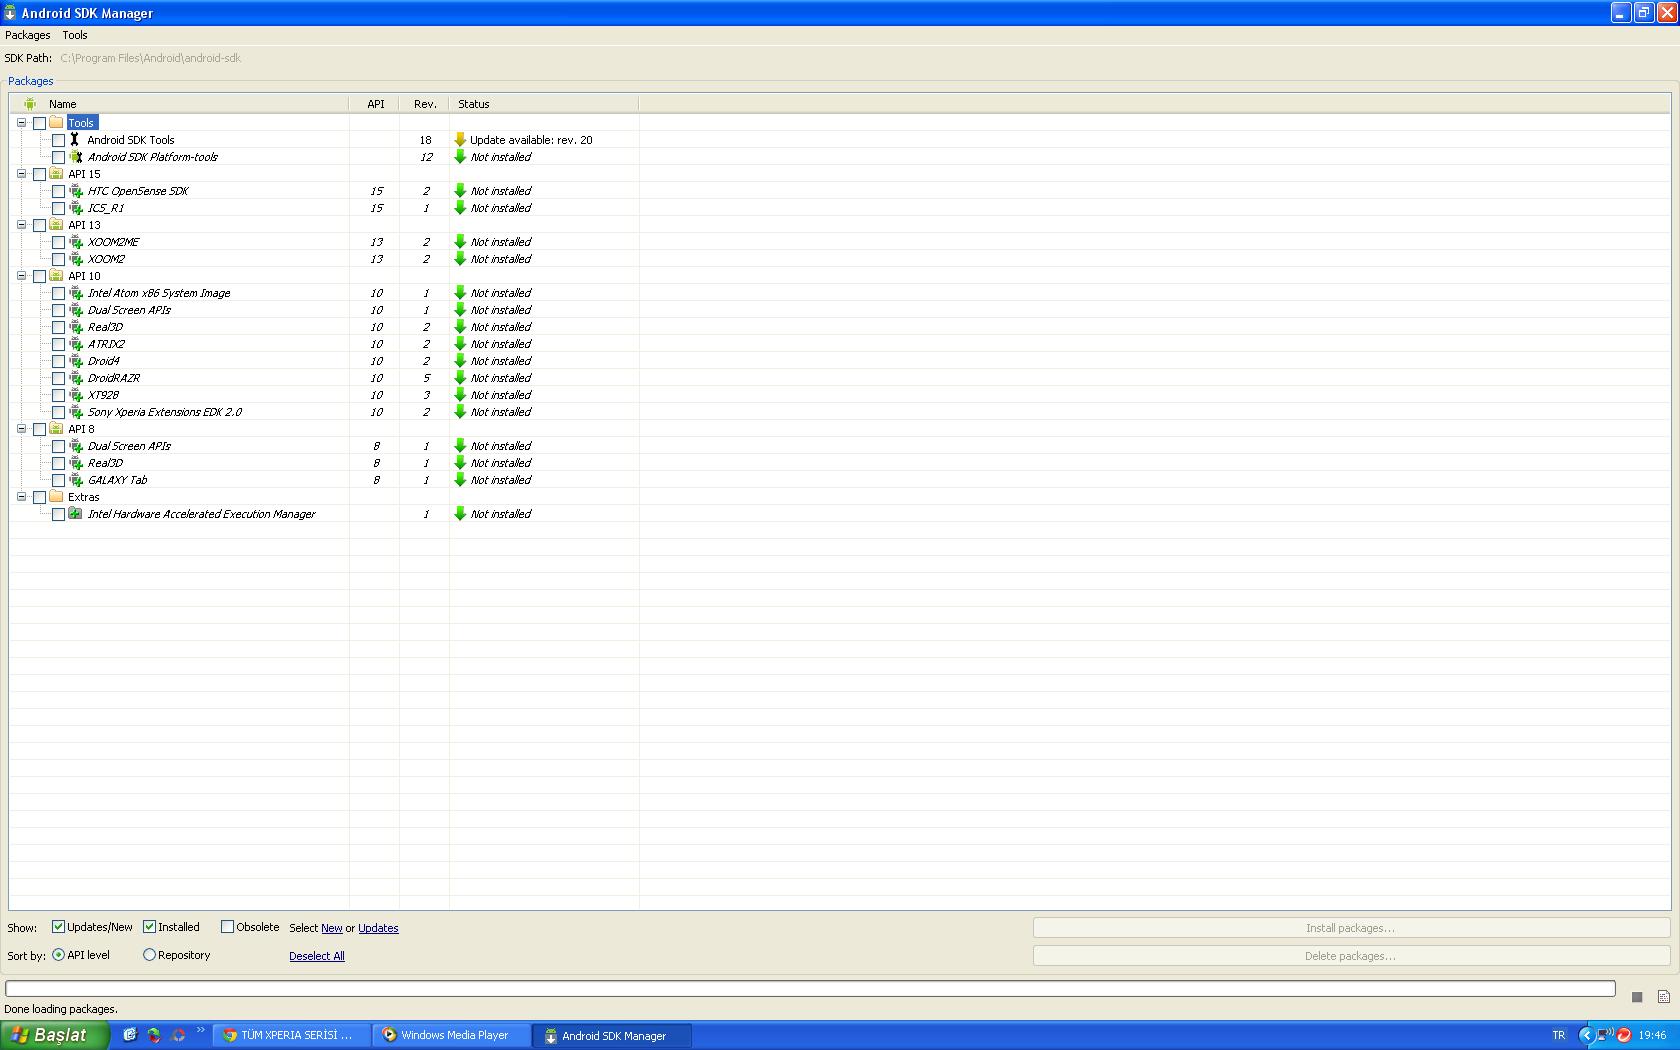Click the XOOM2ME add-on icon
1680x1050 pixels.
point(75,242)
